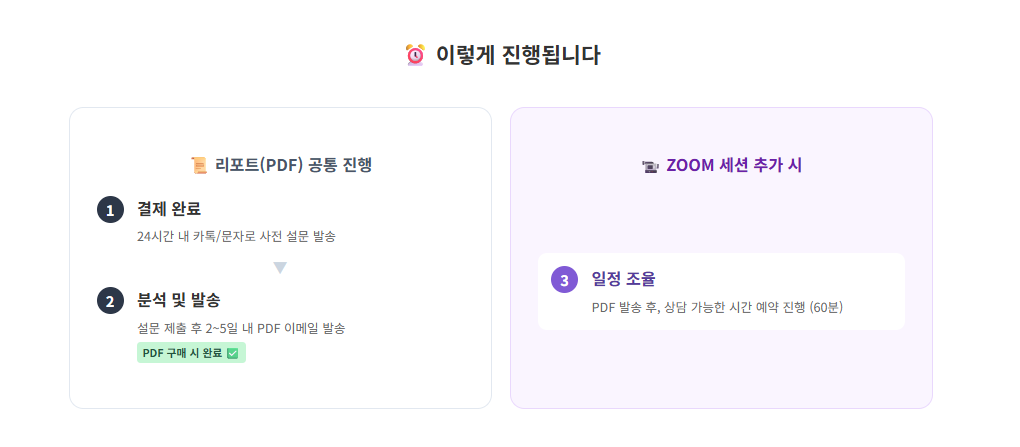The width and height of the screenshot is (1020, 447).
Task: Click the alarm clock icon in the heading
Action: tap(415, 55)
